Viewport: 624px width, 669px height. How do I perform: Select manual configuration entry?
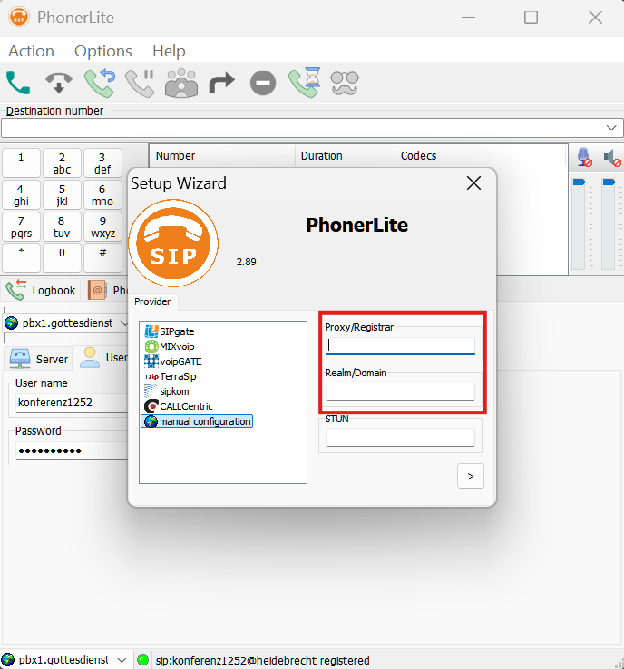pyautogui.click(x=197, y=421)
